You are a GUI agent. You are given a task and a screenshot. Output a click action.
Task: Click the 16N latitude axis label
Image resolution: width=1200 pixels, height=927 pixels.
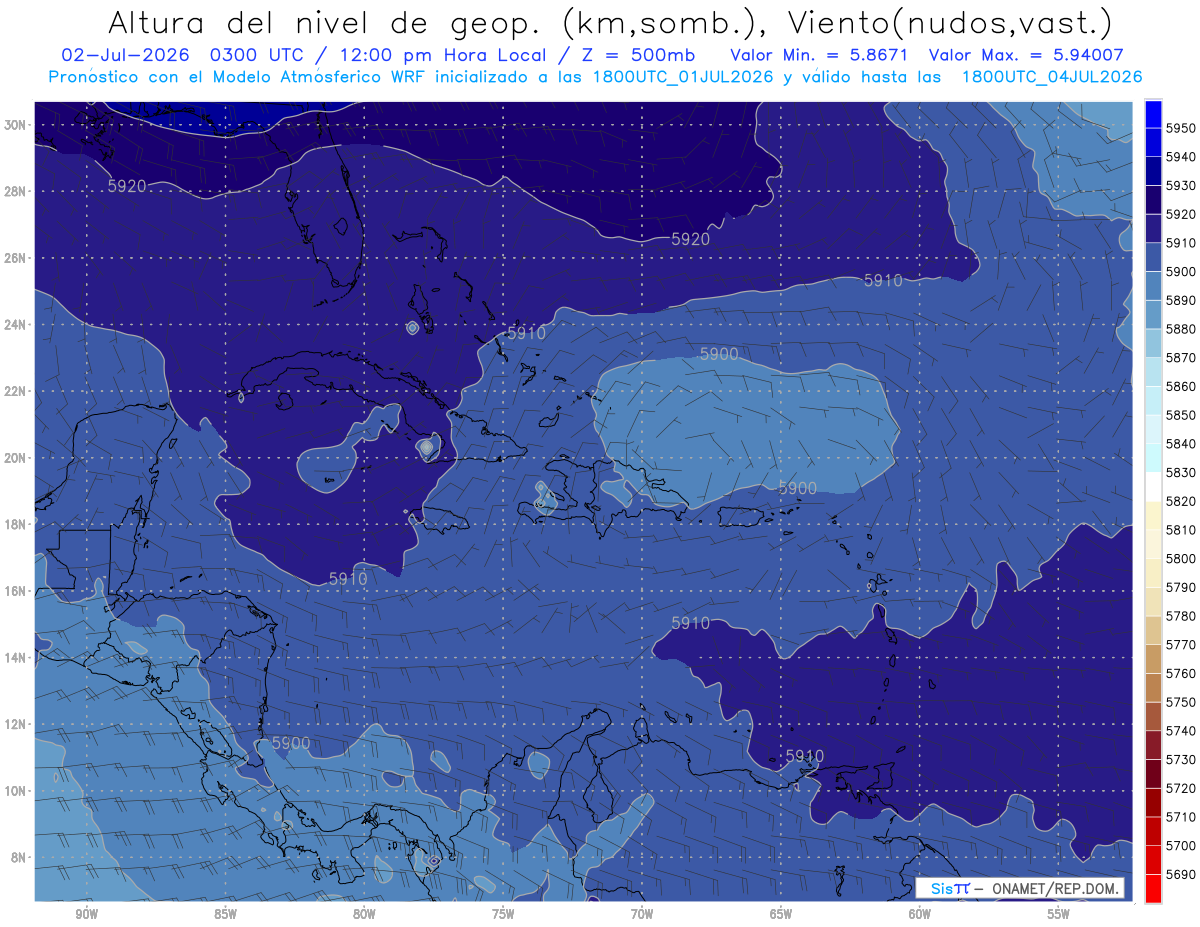point(14,591)
